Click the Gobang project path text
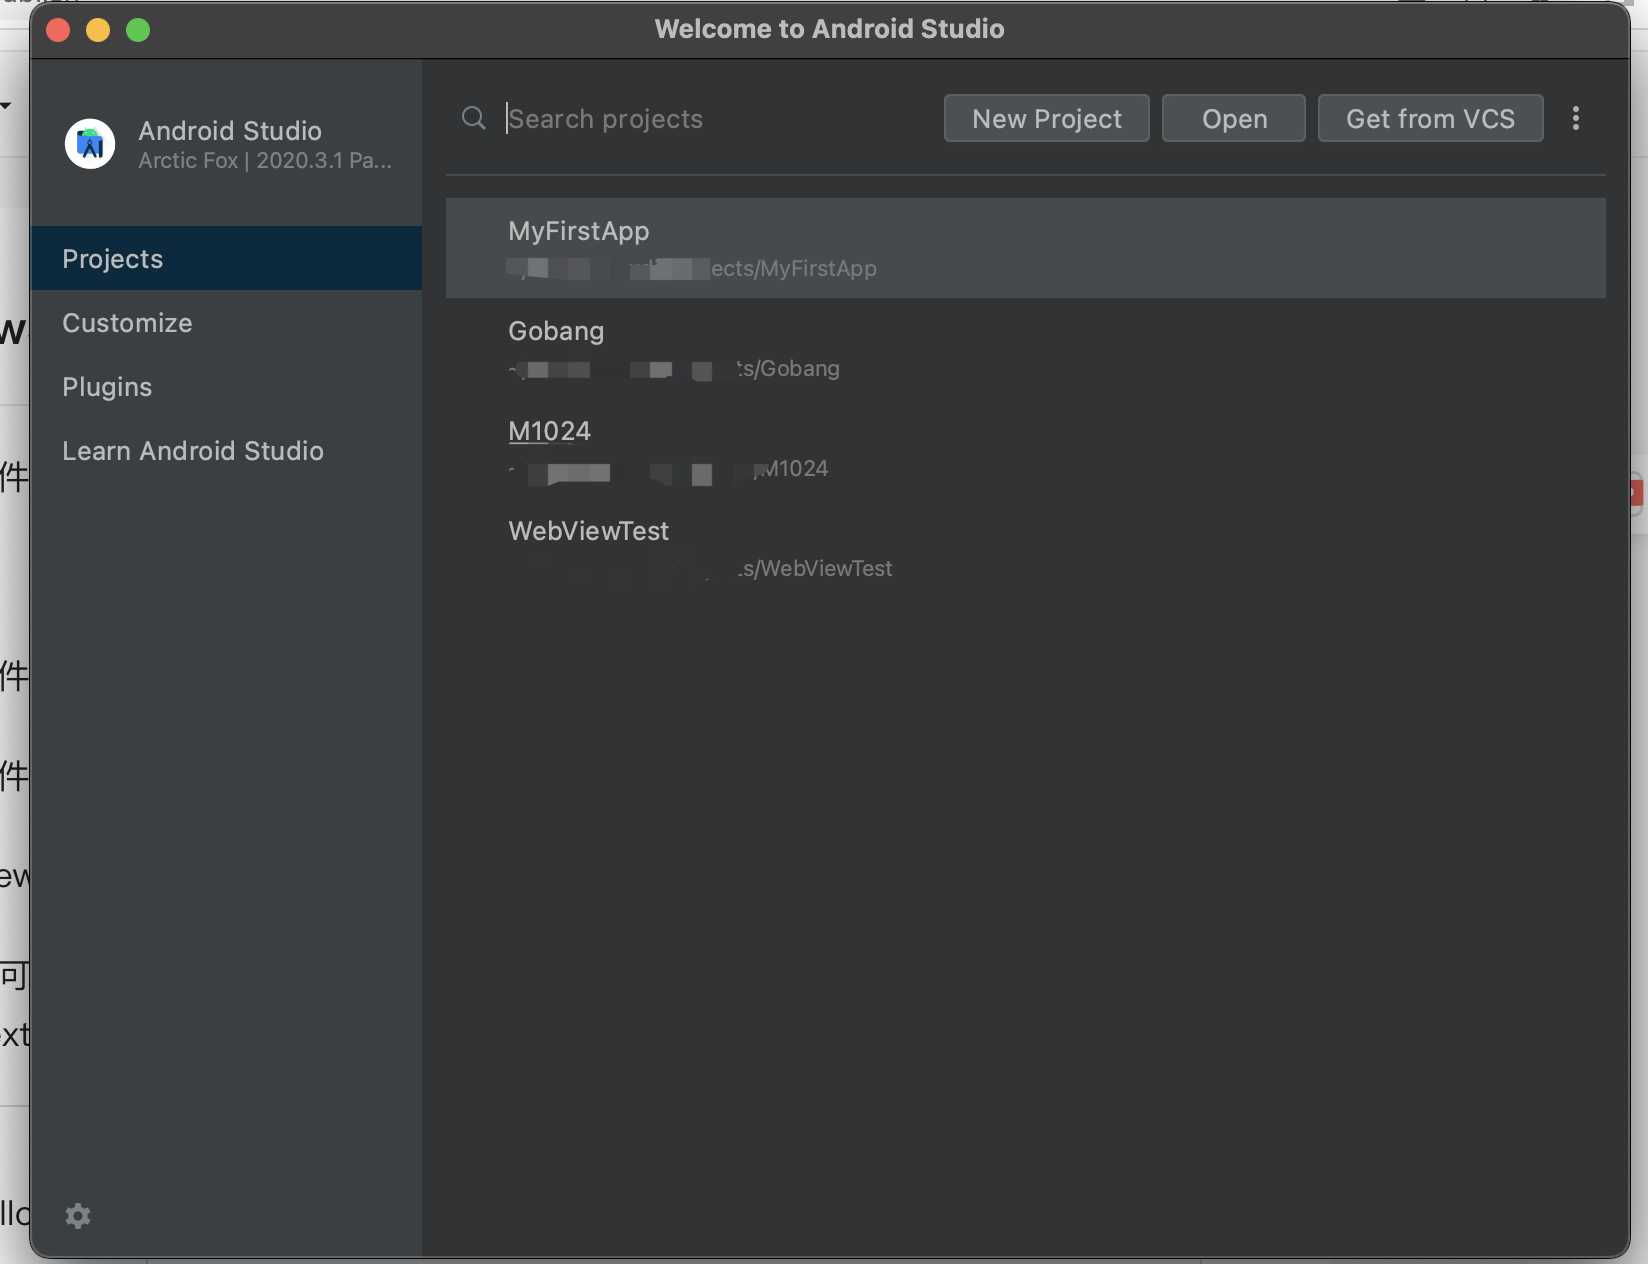Screen dimensions: 1648x1264 click(674, 368)
